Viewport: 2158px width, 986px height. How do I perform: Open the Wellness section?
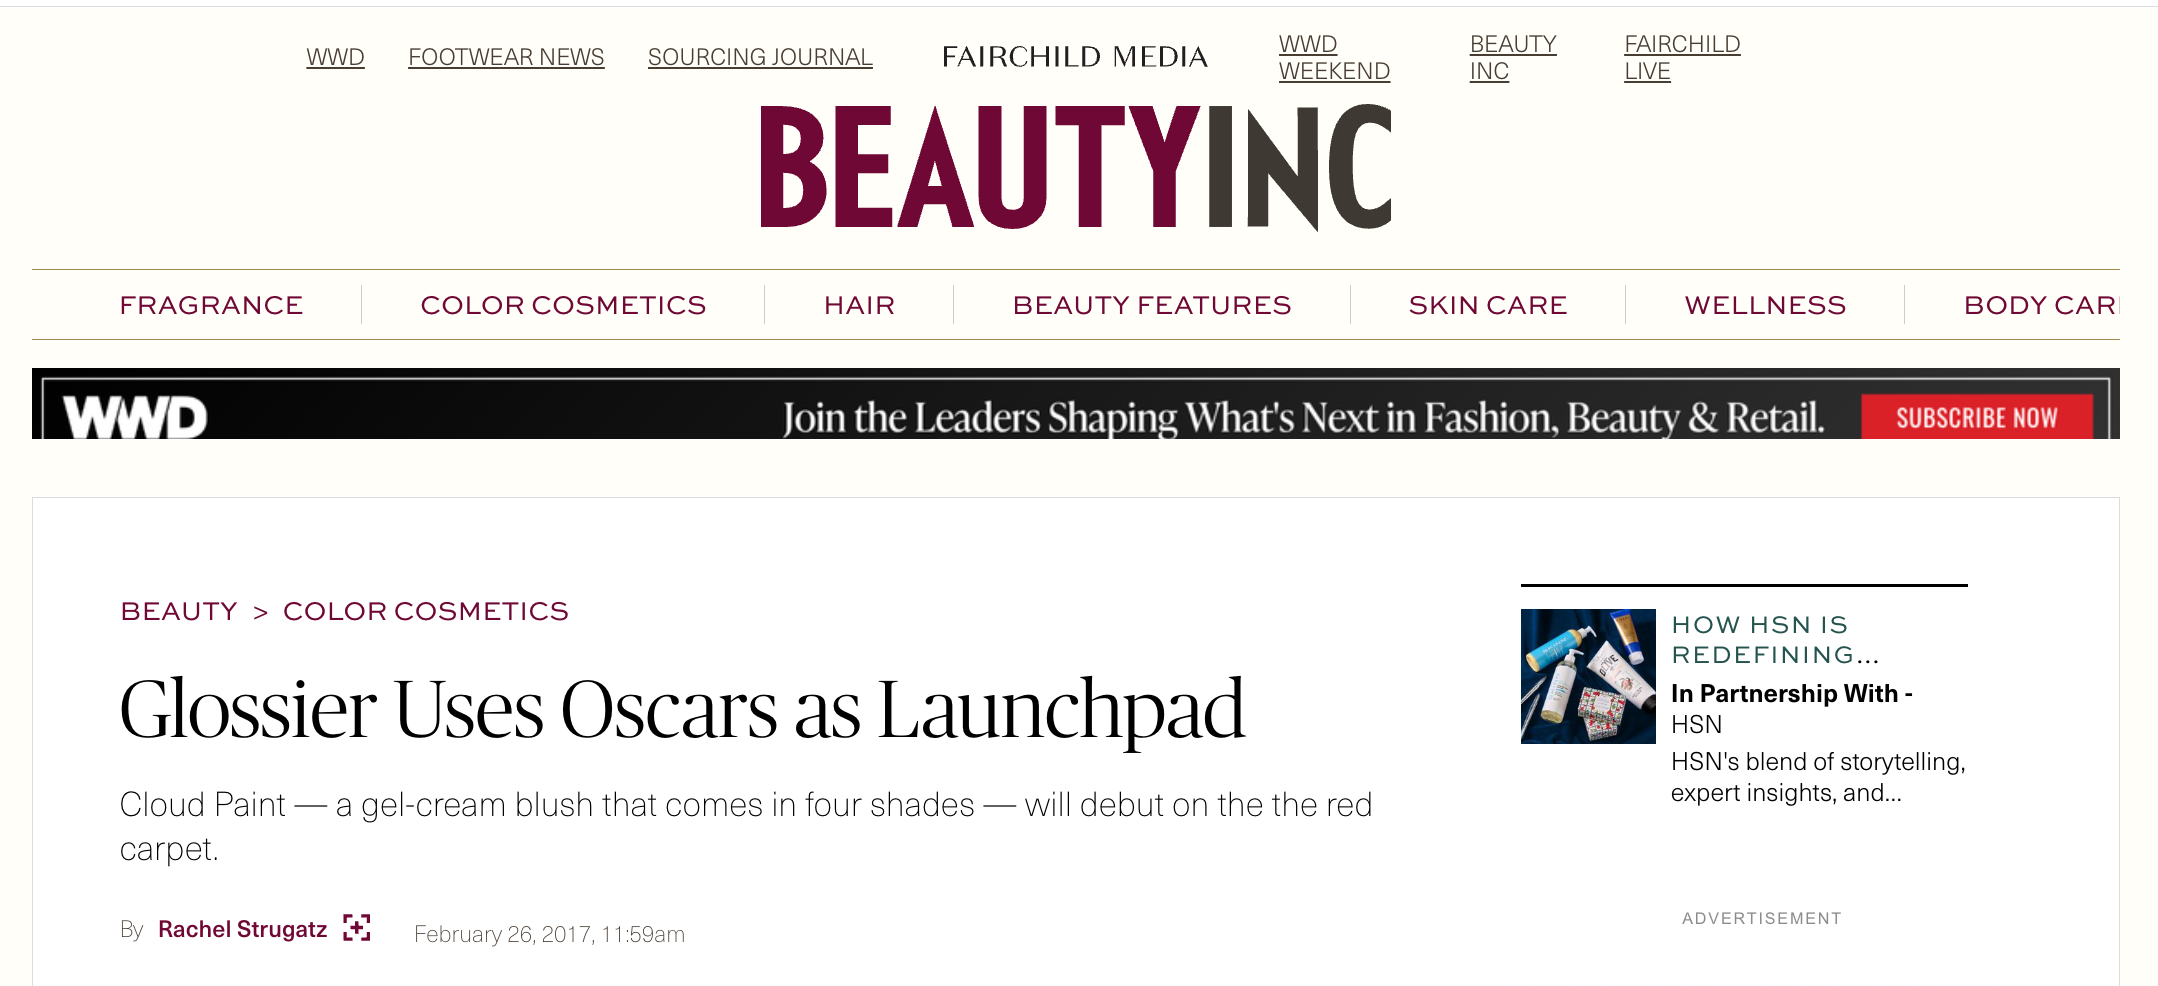pyautogui.click(x=1765, y=305)
